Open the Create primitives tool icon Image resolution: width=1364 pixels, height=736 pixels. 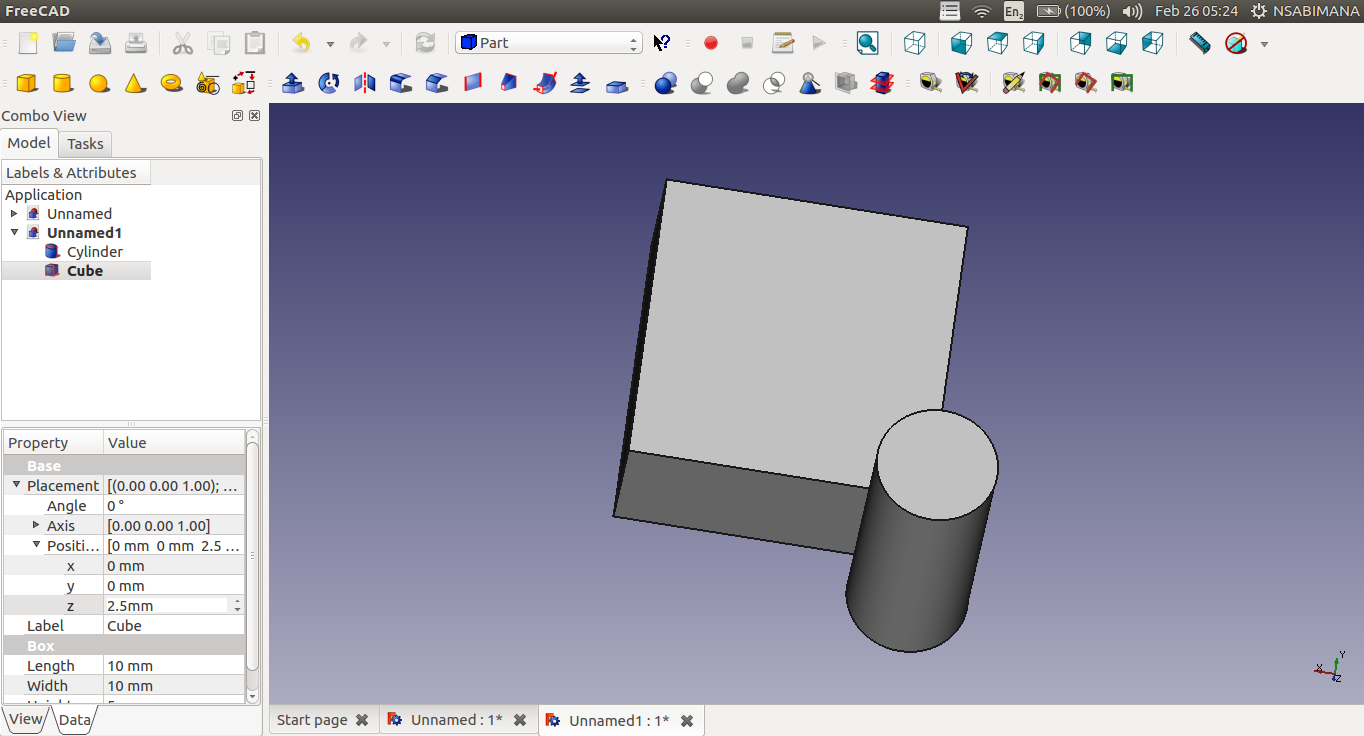[x=208, y=83]
